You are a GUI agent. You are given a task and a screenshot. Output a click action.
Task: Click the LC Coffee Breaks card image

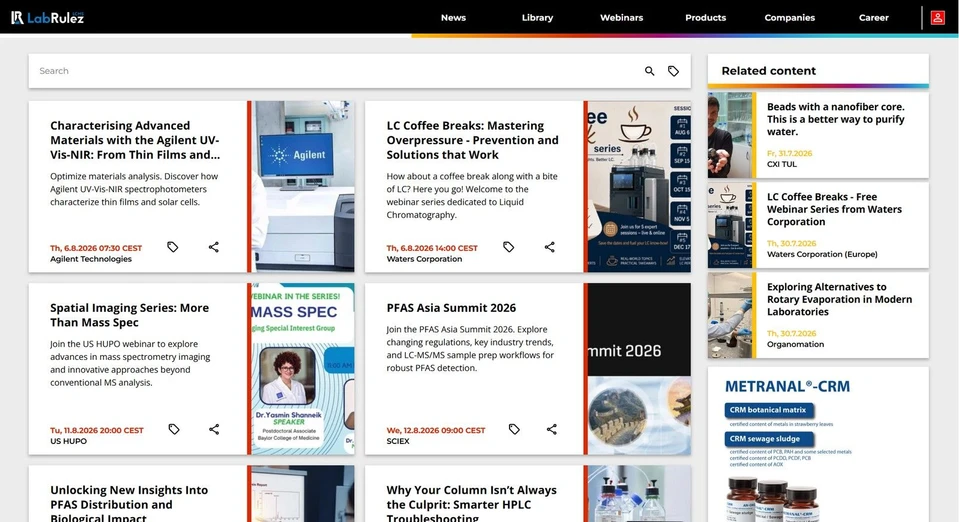(639, 187)
